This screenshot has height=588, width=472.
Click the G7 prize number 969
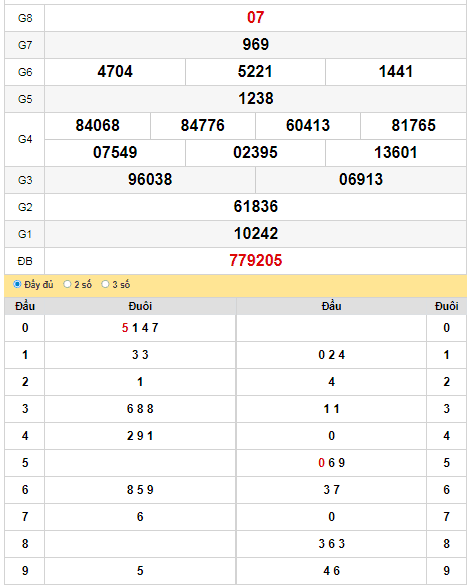point(255,45)
